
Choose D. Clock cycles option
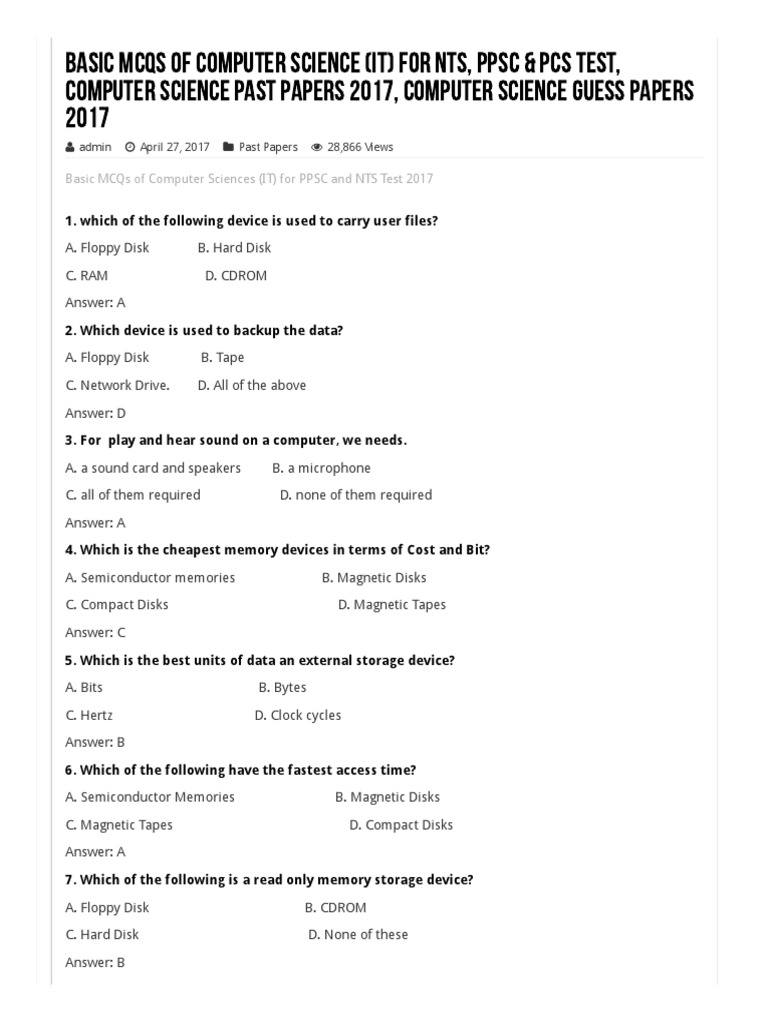(x=298, y=715)
